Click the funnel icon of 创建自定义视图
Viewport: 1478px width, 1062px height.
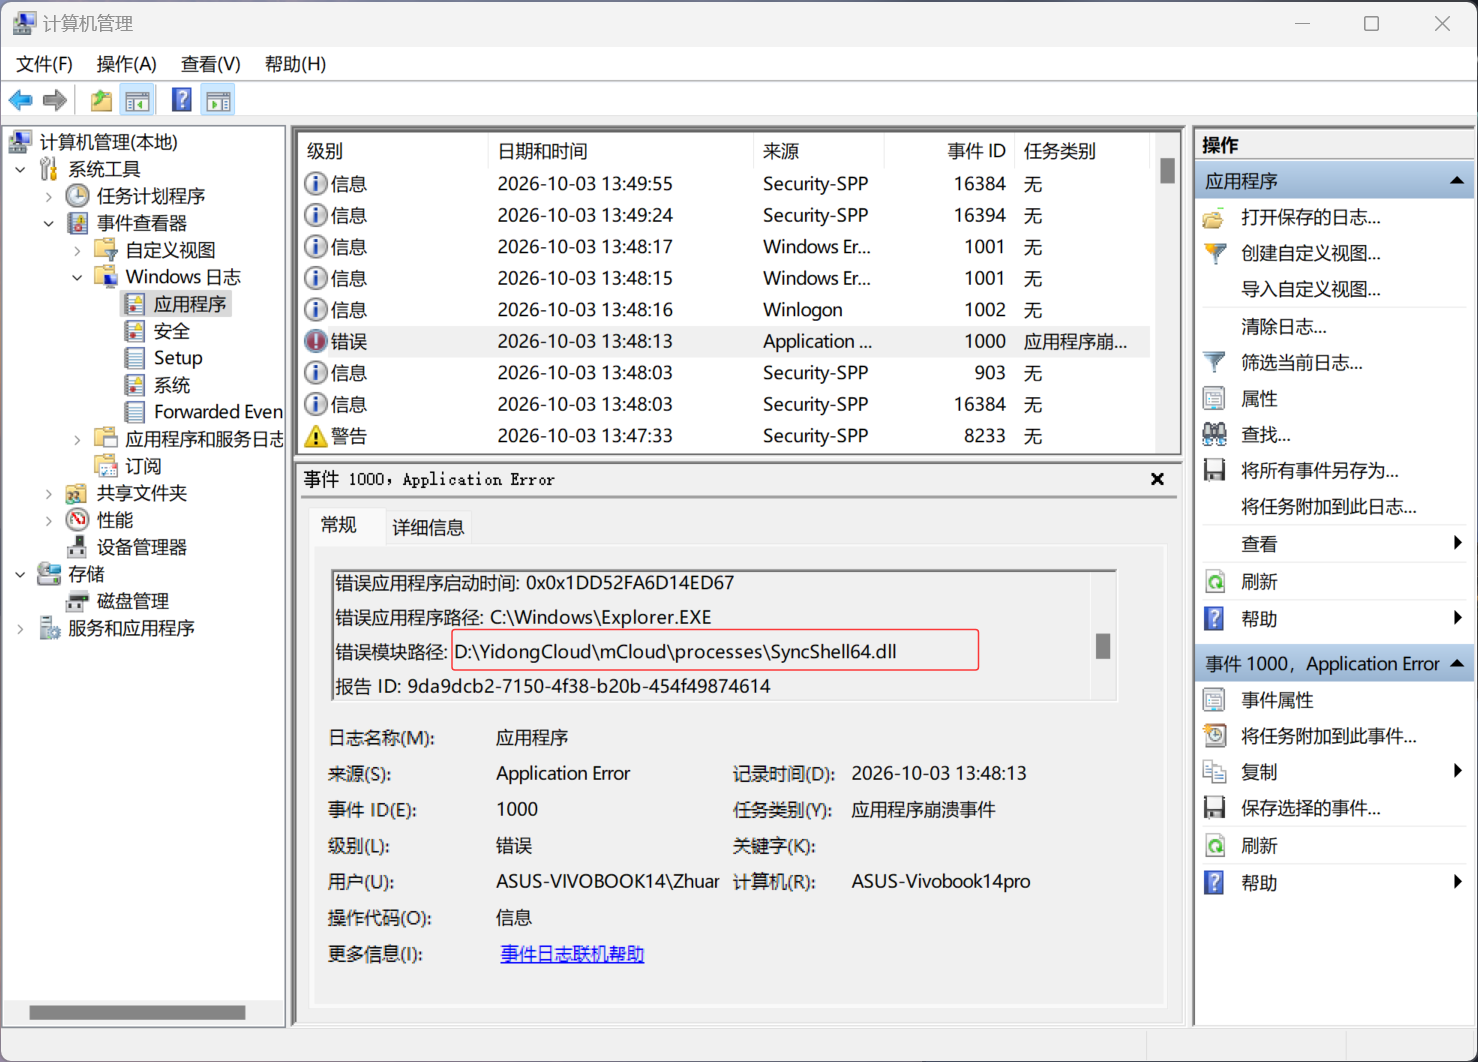coord(1215,254)
